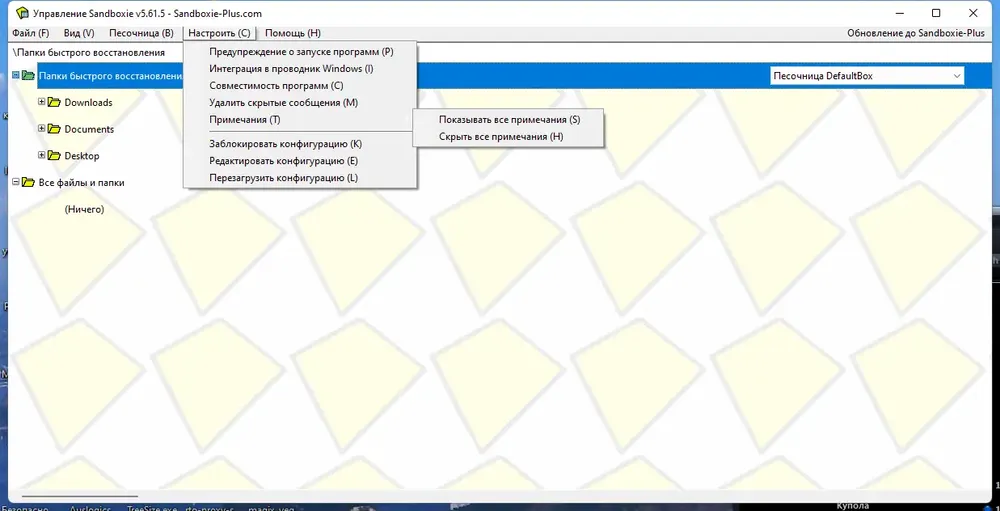1000x511 pixels.
Task: Open the Песочница (B) menu
Action: (141, 33)
